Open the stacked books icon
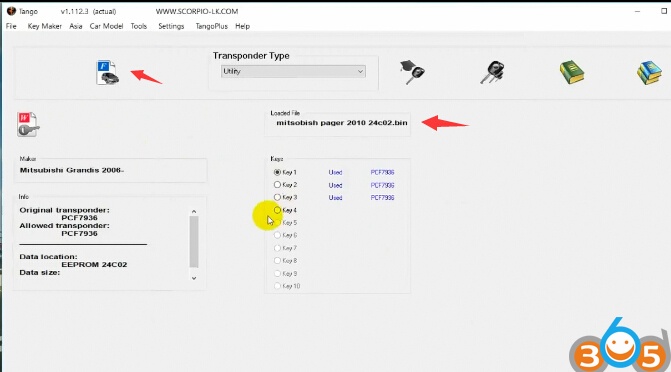The width and height of the screenshot is (671, 372). click(649, 72)
